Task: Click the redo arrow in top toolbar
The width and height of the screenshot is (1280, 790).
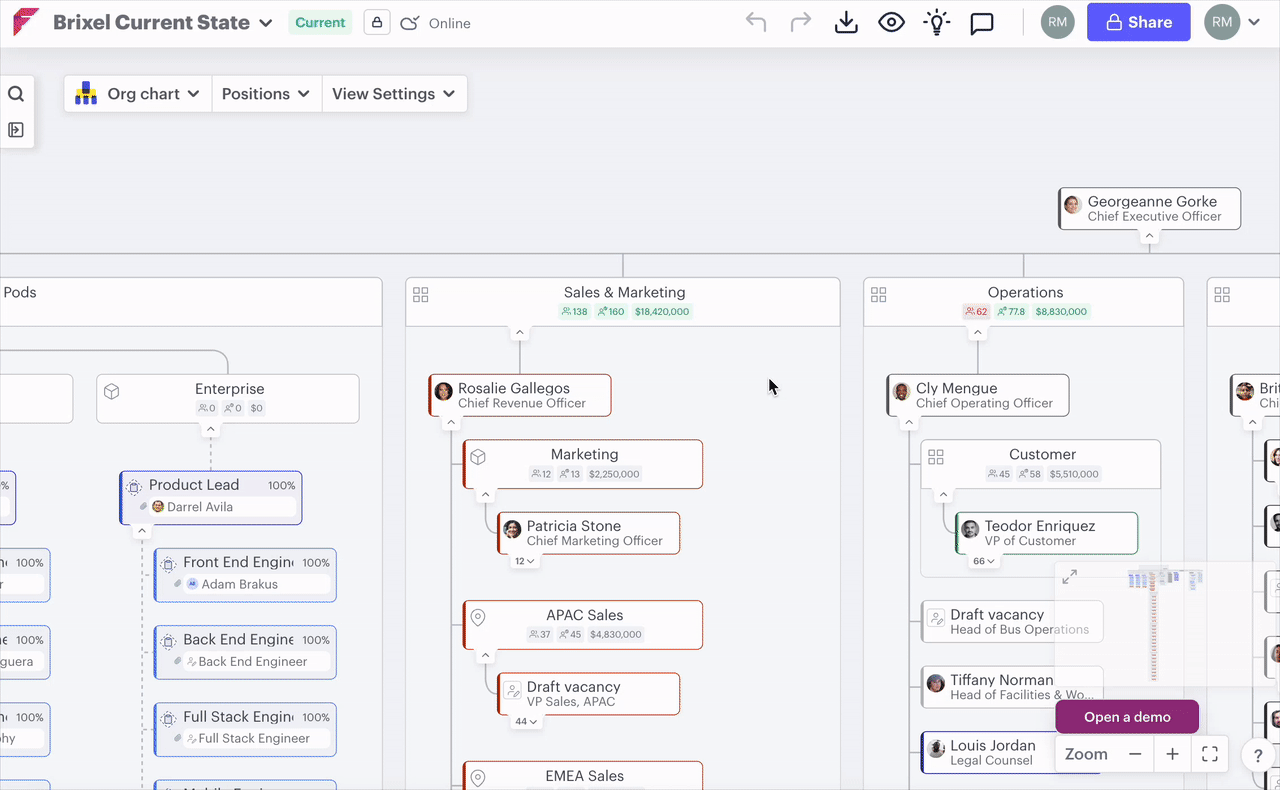Action: click(801, 22)
